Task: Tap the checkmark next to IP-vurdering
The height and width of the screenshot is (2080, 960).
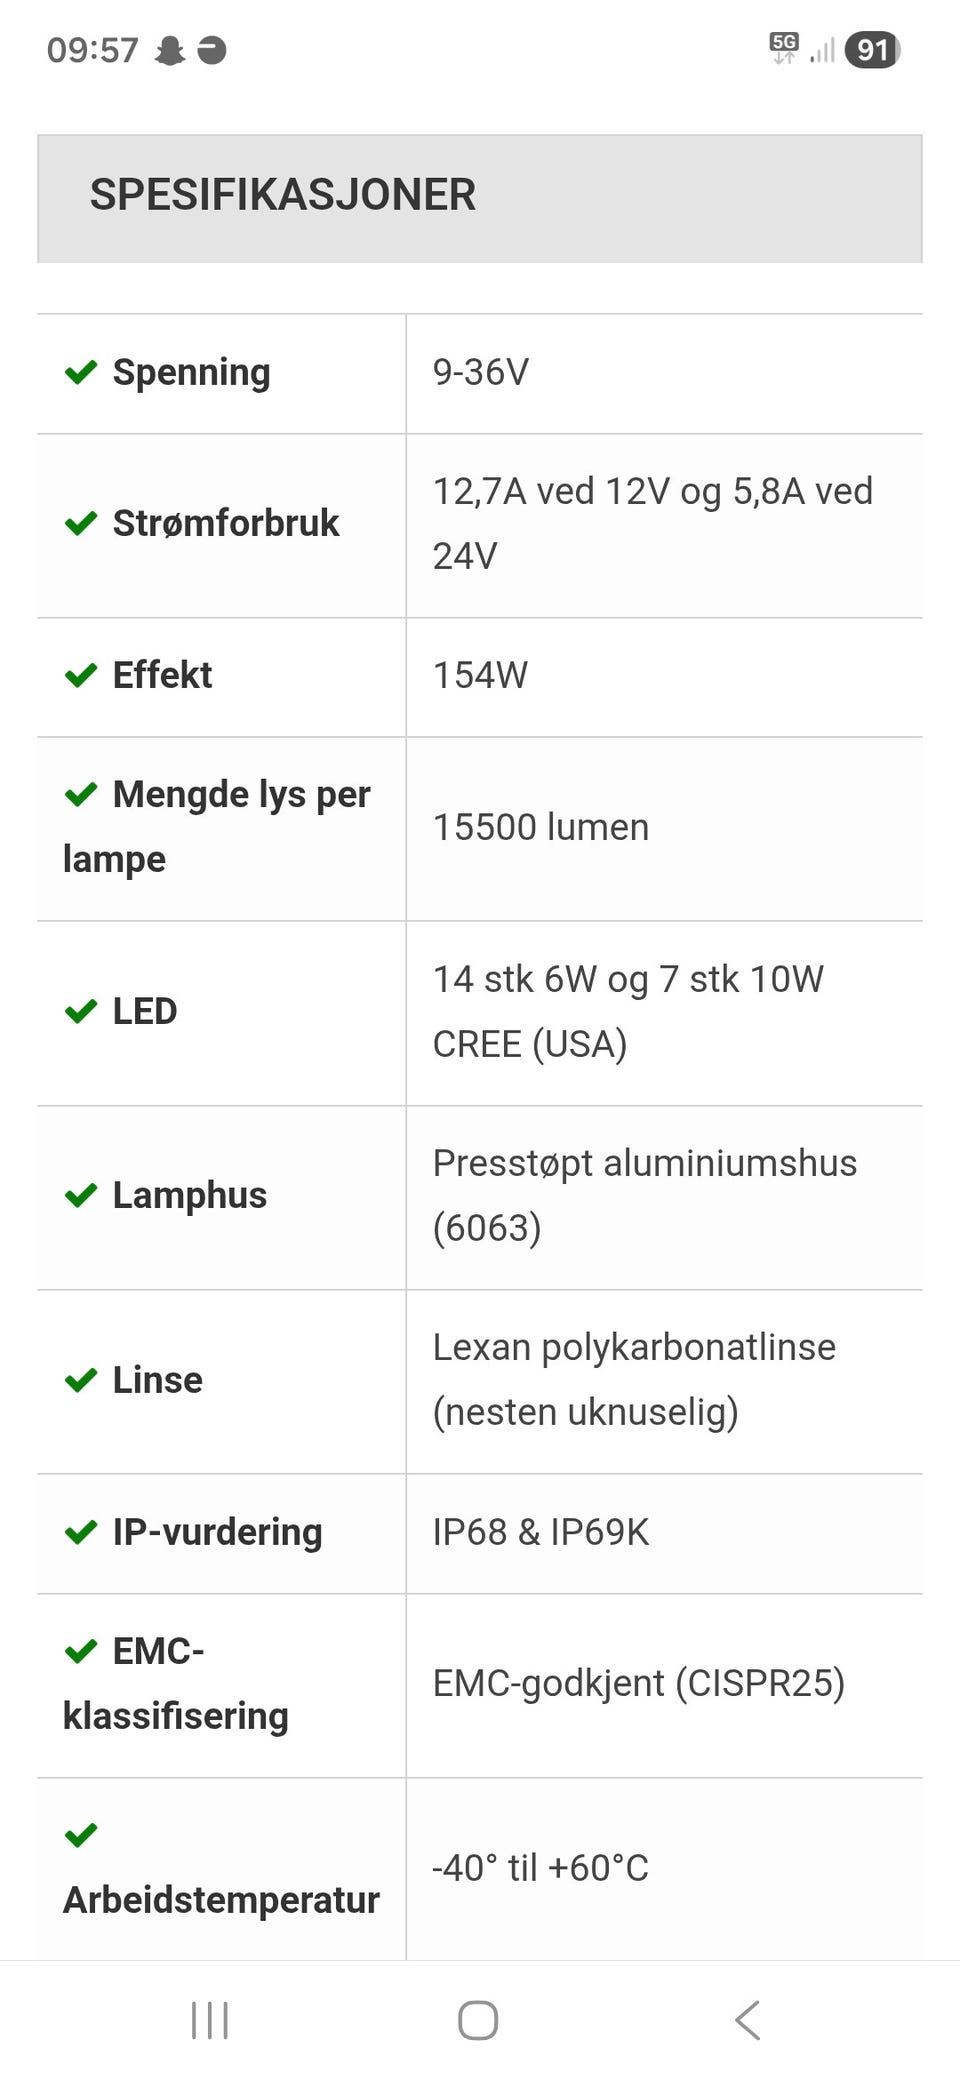Action: pos(81,1532)
